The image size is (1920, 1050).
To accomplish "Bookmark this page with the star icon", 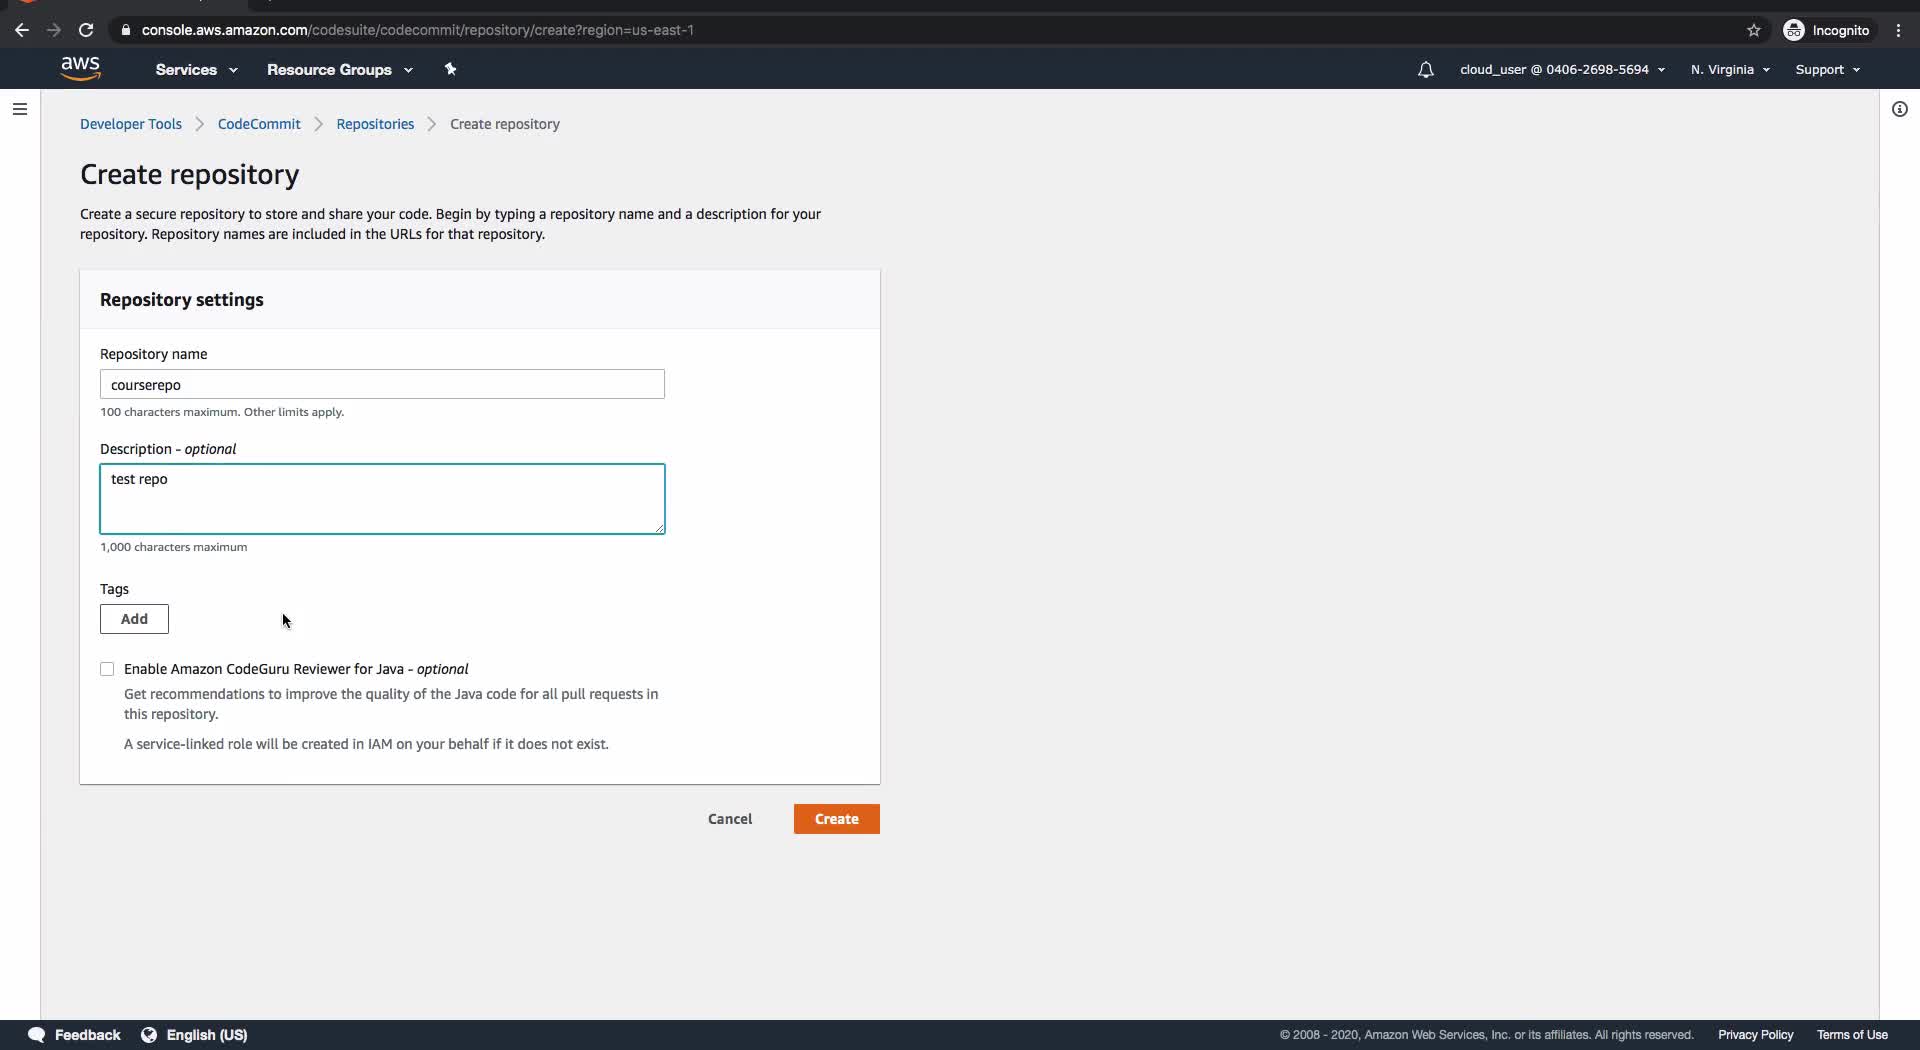I will coord(1754,30).
